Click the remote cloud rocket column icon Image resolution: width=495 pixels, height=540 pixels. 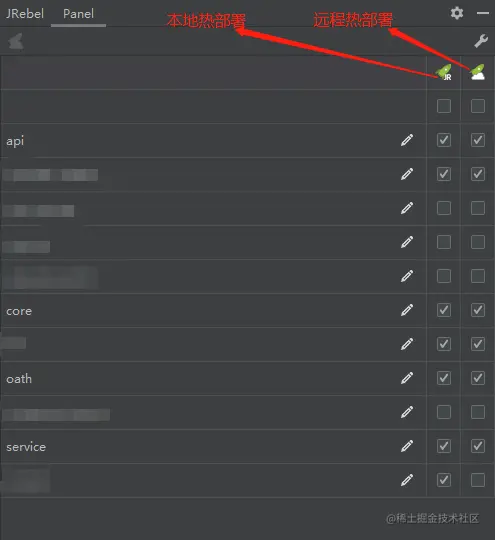478,72
